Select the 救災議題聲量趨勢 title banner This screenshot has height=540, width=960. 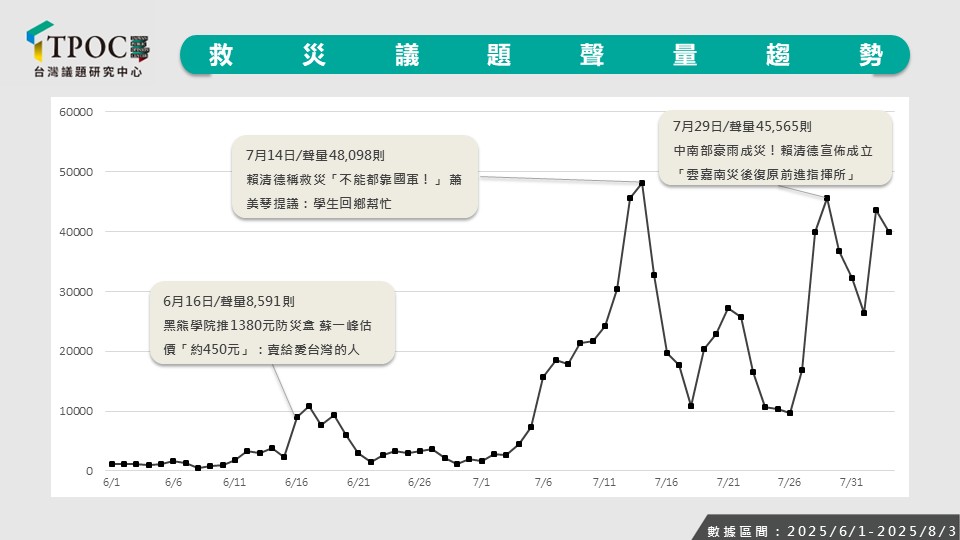[x=545, y=55]
